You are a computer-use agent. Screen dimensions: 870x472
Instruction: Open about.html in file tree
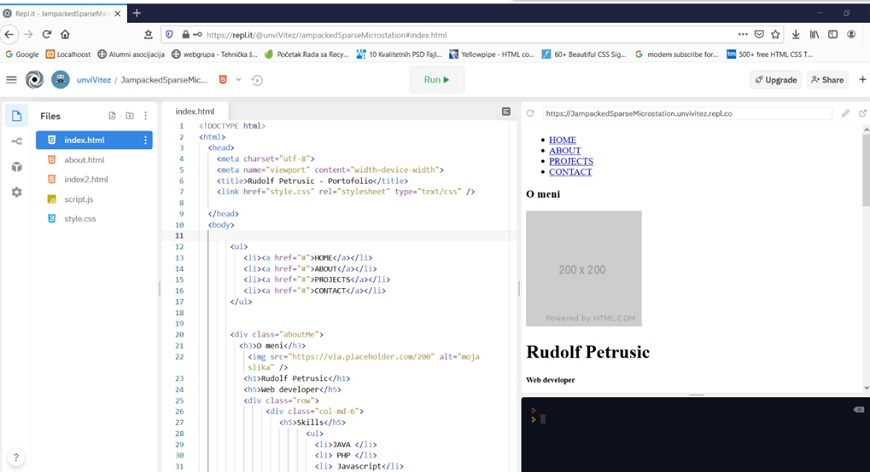click(94, 160)
